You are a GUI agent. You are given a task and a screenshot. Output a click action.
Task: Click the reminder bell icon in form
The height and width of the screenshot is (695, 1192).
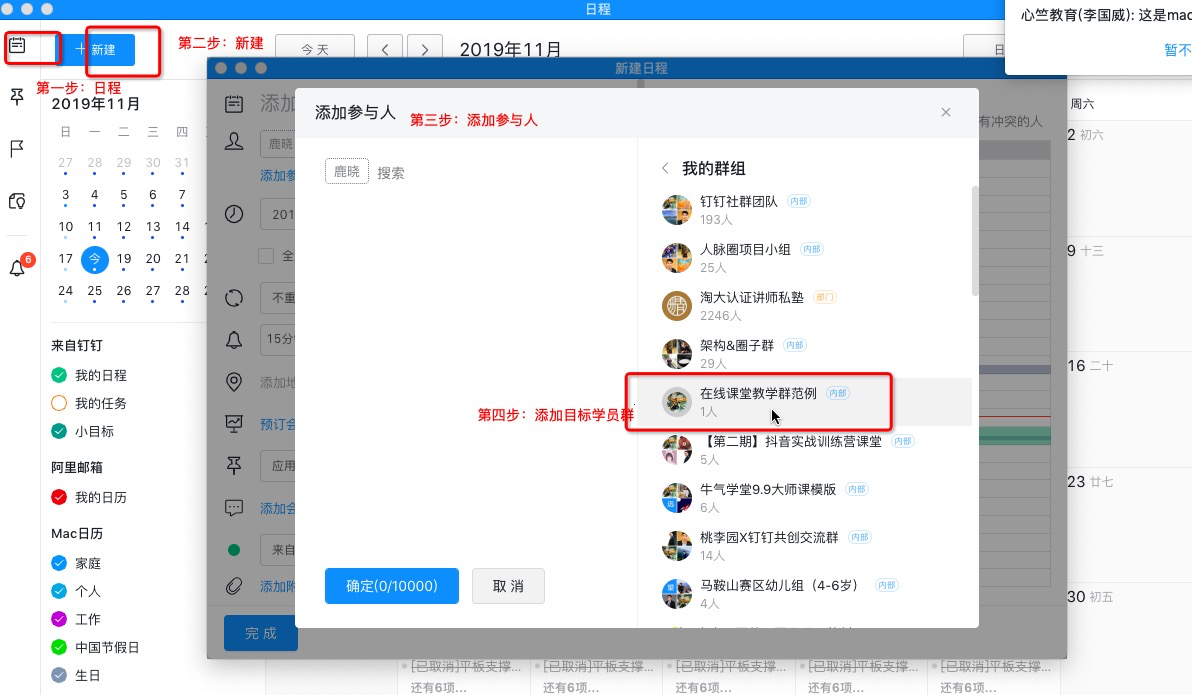234,340
